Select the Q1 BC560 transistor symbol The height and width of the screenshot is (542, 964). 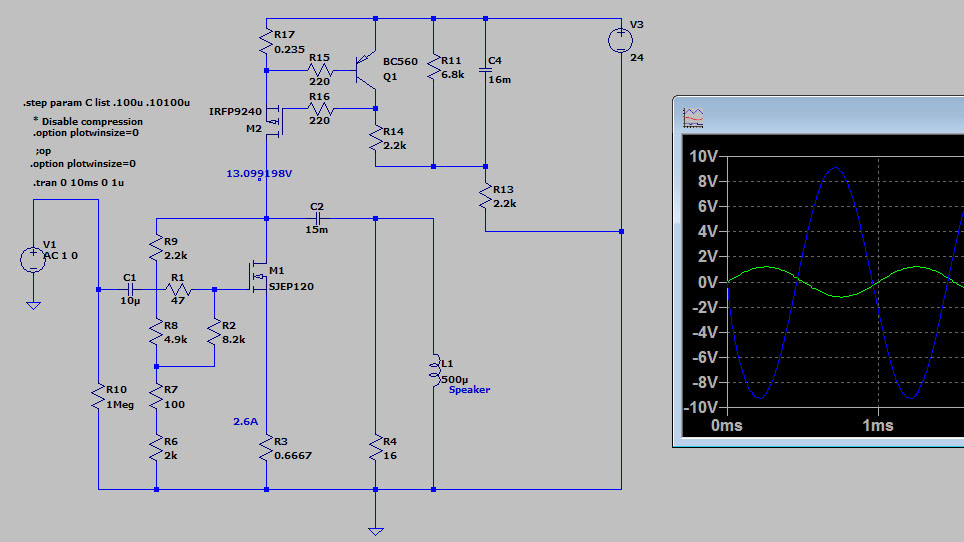click(366, 69)
